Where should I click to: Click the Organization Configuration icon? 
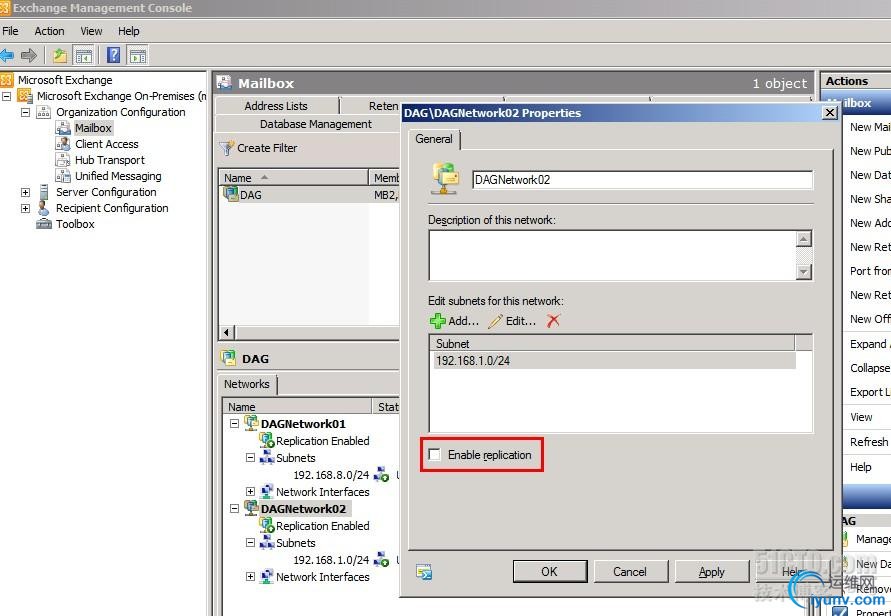click(44, 112)
